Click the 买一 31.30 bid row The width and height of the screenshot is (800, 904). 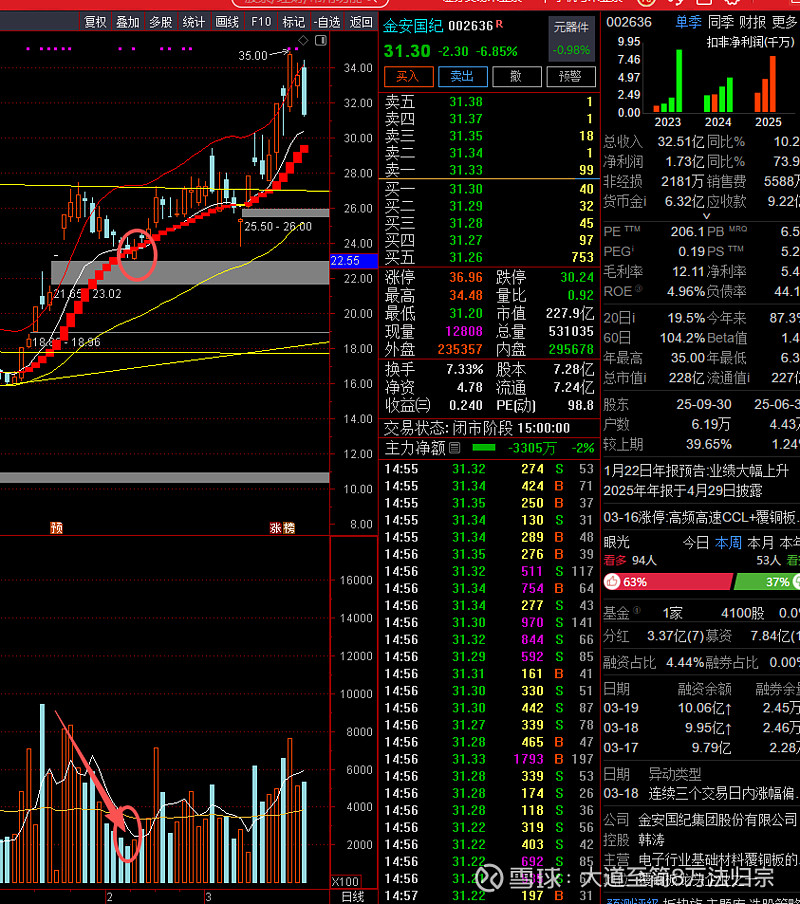pyautogui.click(x=489, y=189)
